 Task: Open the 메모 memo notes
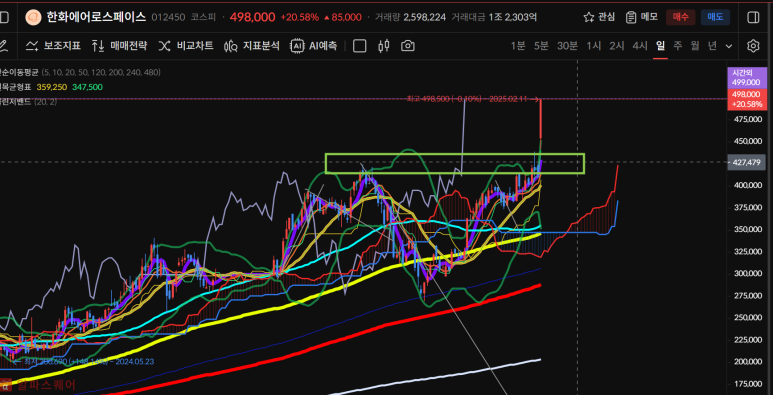pyautogui.click(x=641, y=17)
